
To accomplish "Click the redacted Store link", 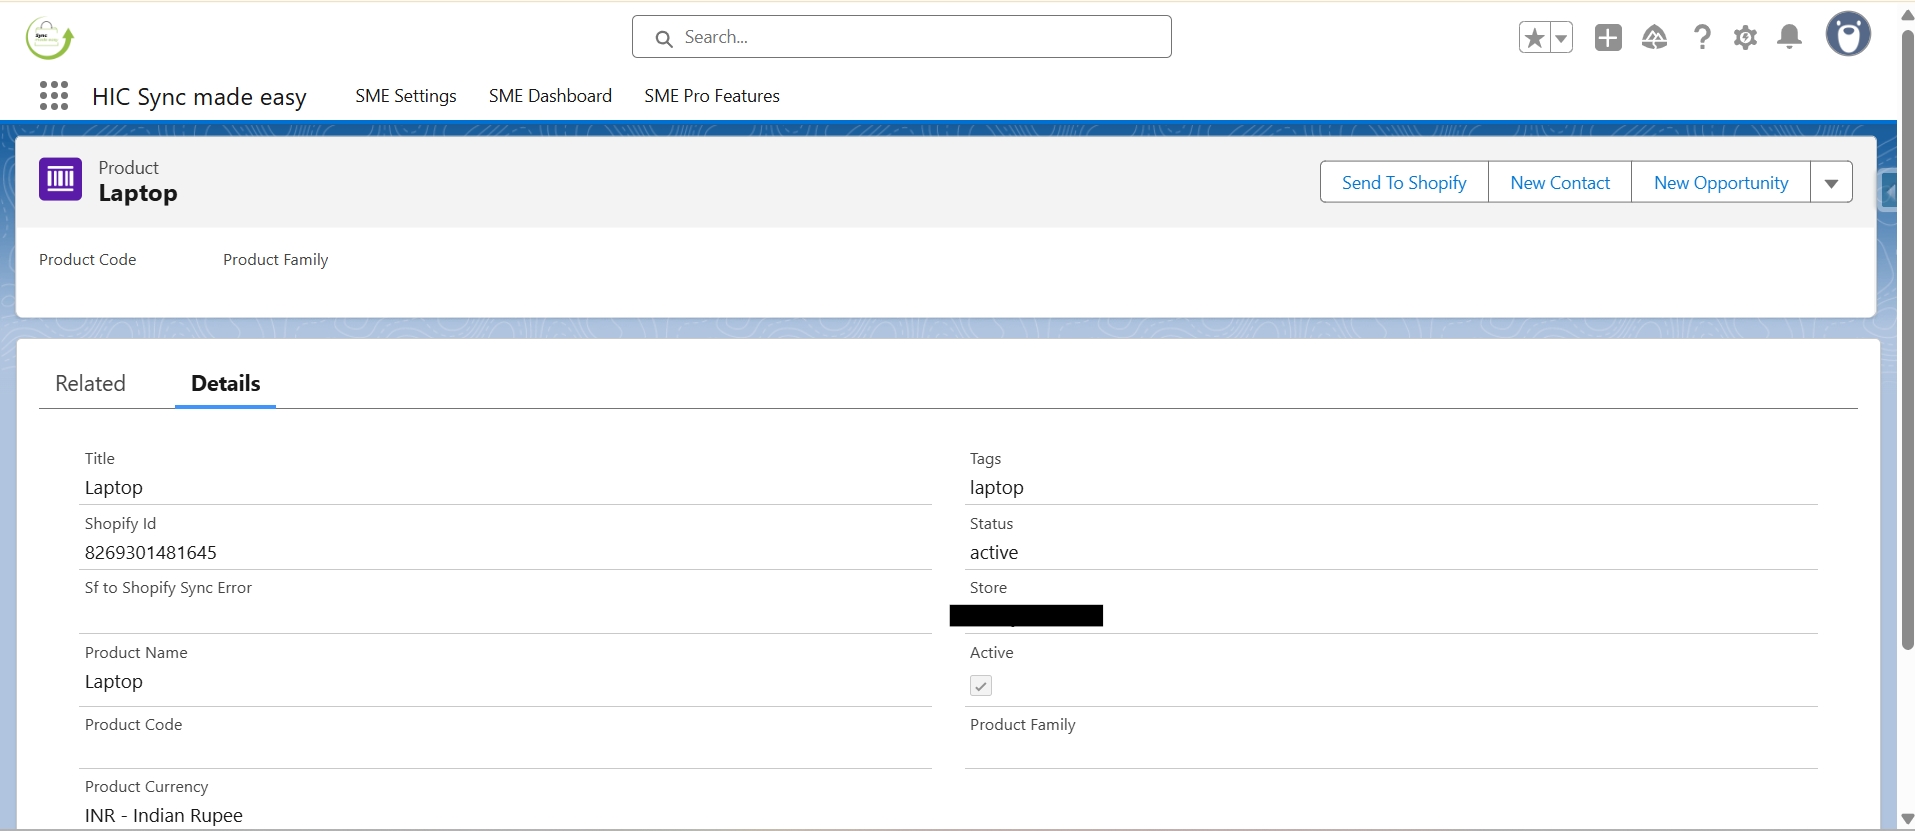I will 1026,615.
